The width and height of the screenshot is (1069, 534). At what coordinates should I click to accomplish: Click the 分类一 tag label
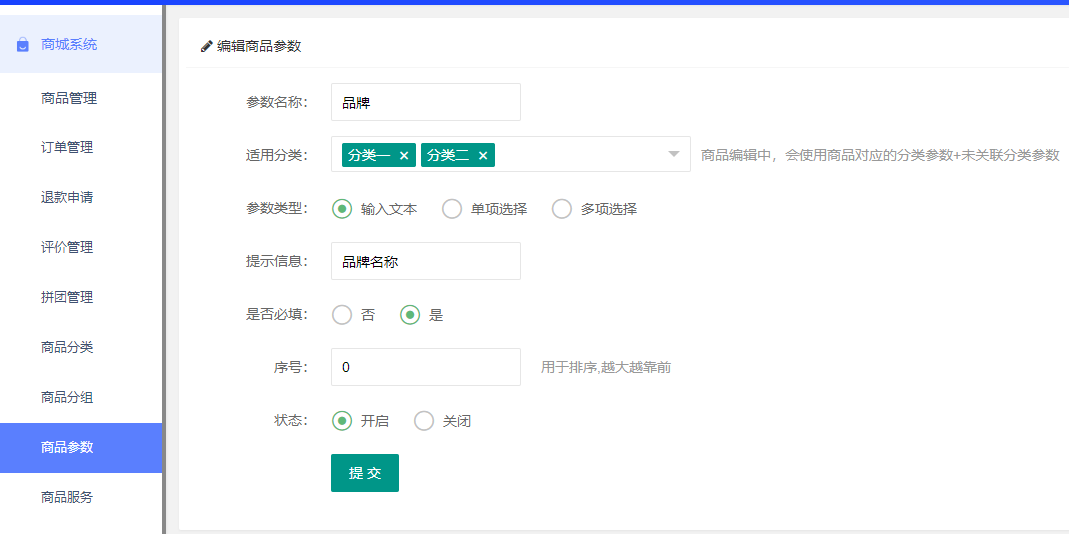369,155
